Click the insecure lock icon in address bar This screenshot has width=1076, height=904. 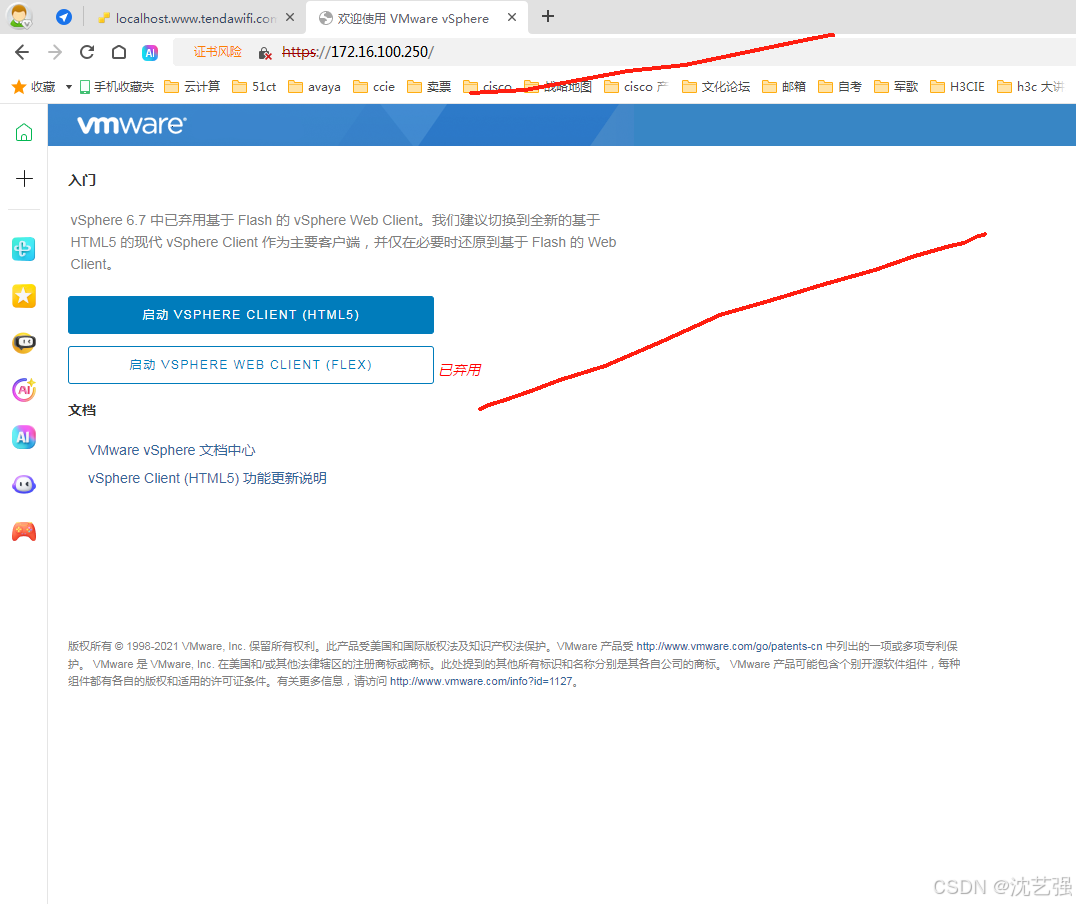265,53
